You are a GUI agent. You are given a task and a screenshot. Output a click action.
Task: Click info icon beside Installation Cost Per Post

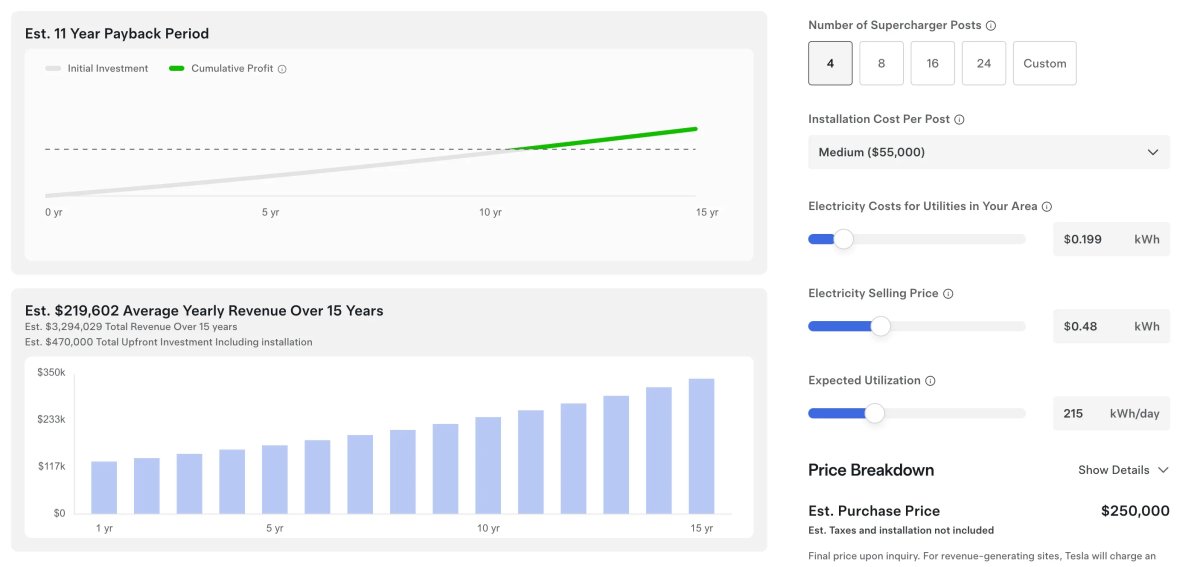(x=959, y=120)
